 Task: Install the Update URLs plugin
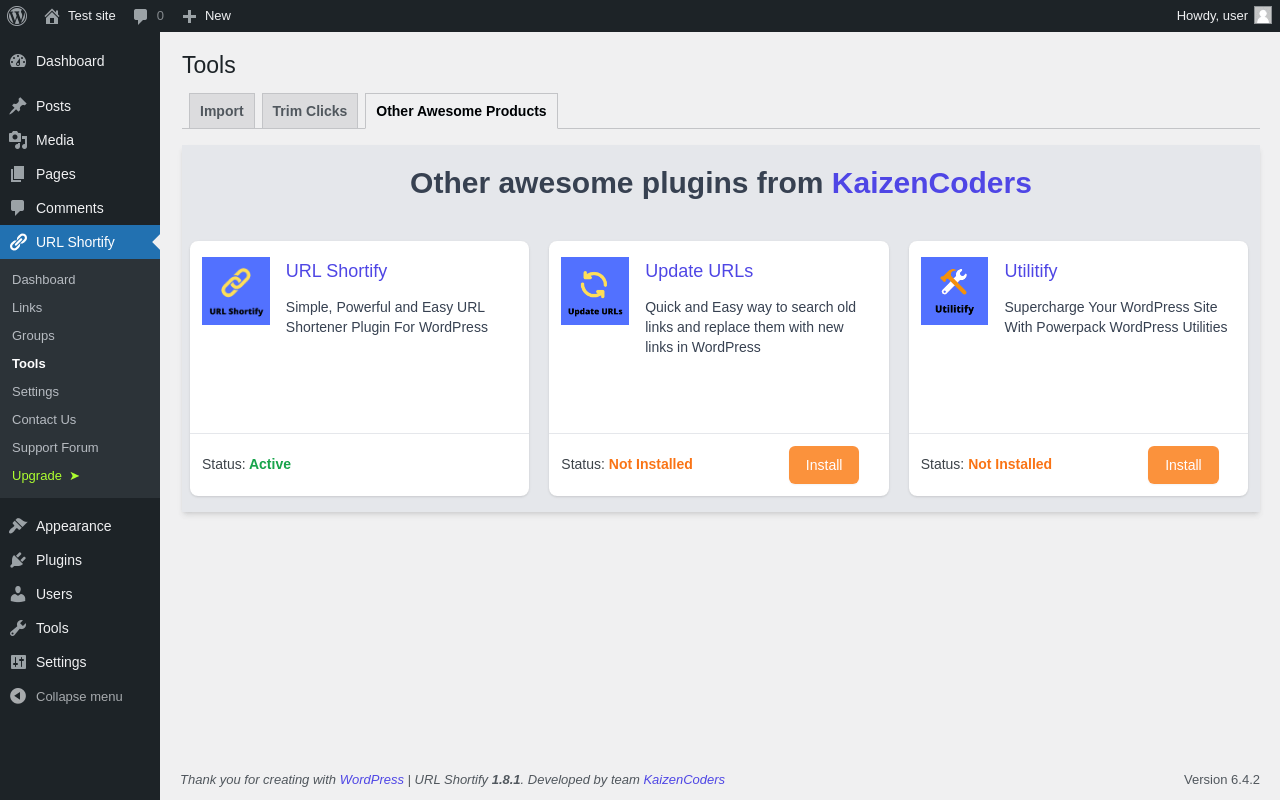point(824,465)
